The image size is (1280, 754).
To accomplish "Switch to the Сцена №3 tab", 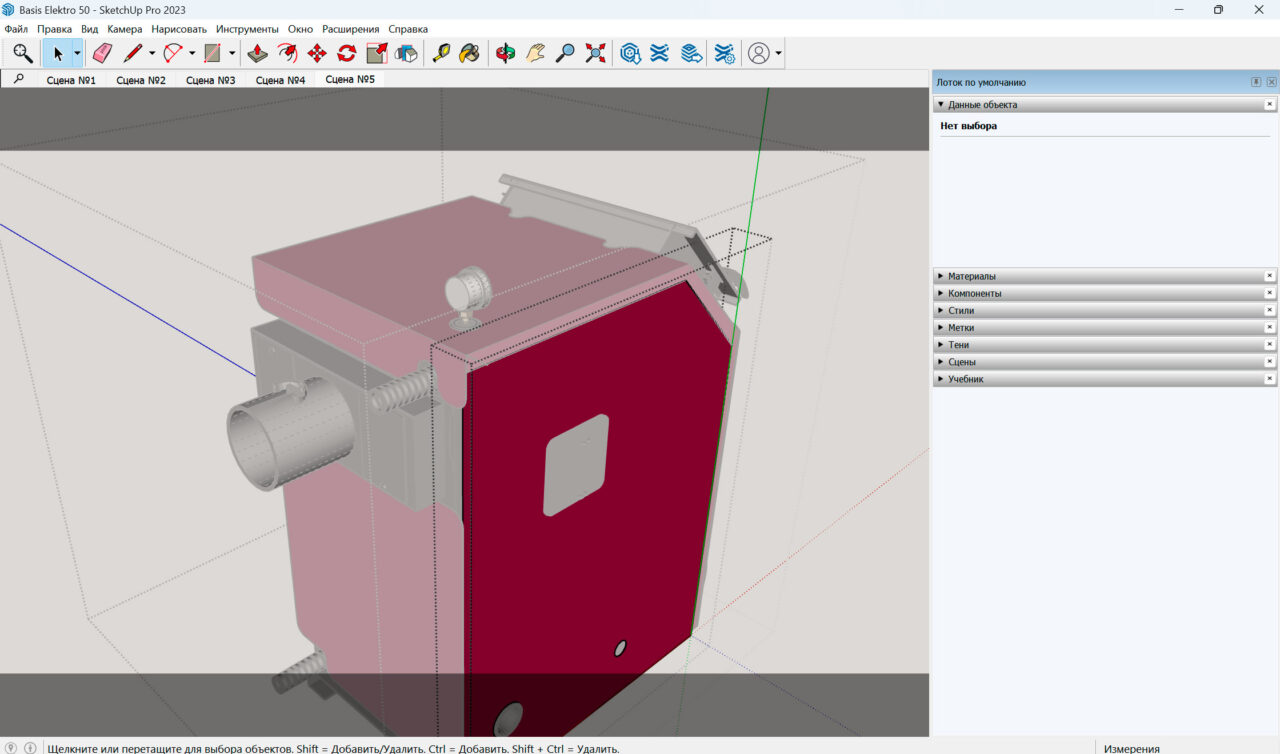I will pyautogui.click(x=211, y=80).
